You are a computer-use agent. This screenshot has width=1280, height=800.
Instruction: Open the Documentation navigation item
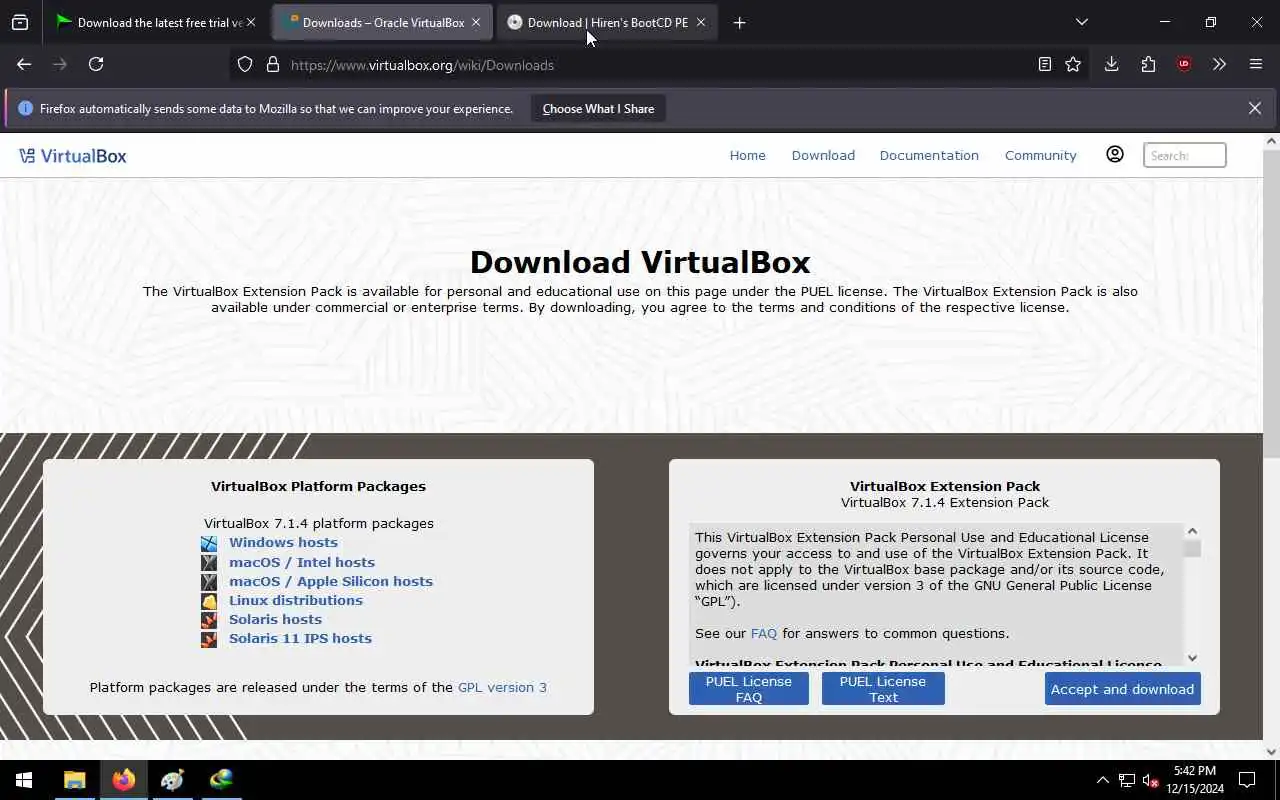click(x=929, y=155)
